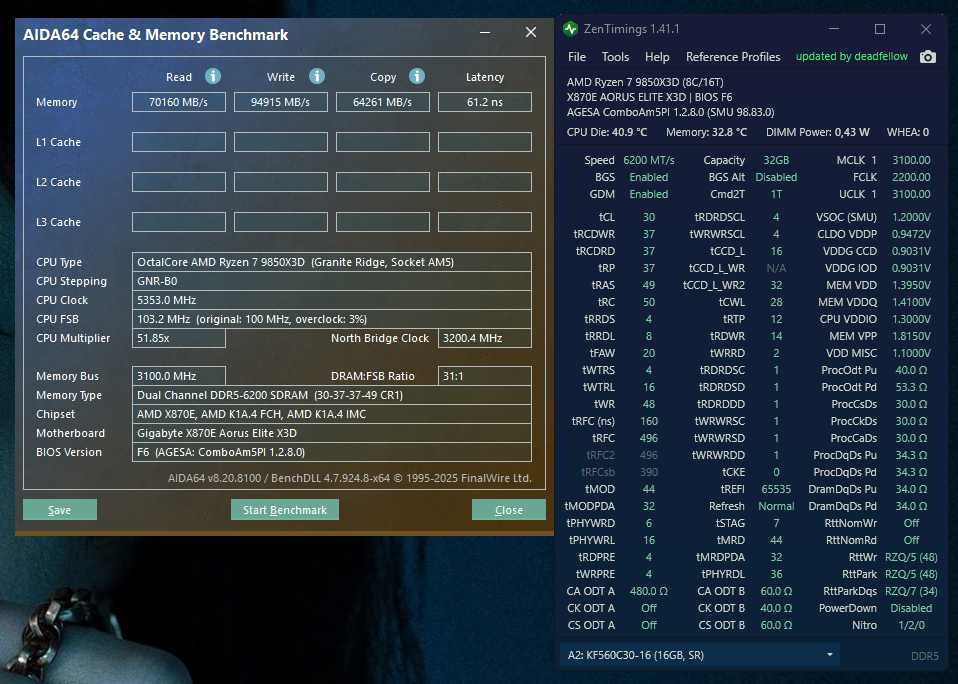Click the Start Benchmark button
The width and height of the screenshot is (958, 684).
pos(285,510)
